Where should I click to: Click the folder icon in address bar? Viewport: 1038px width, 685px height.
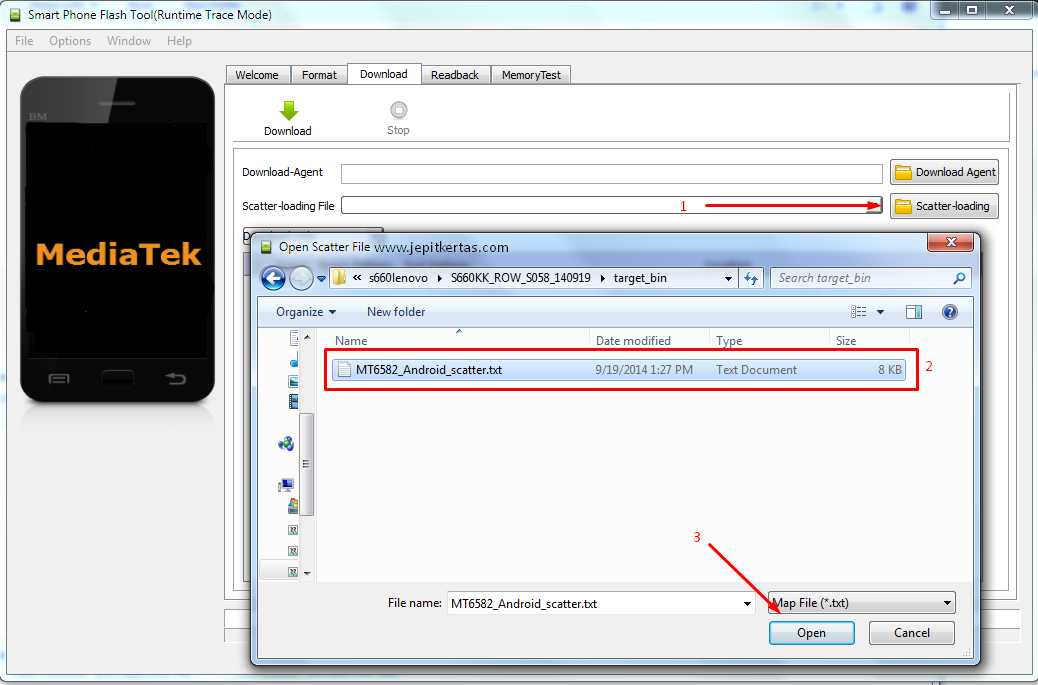coord(339,278)
